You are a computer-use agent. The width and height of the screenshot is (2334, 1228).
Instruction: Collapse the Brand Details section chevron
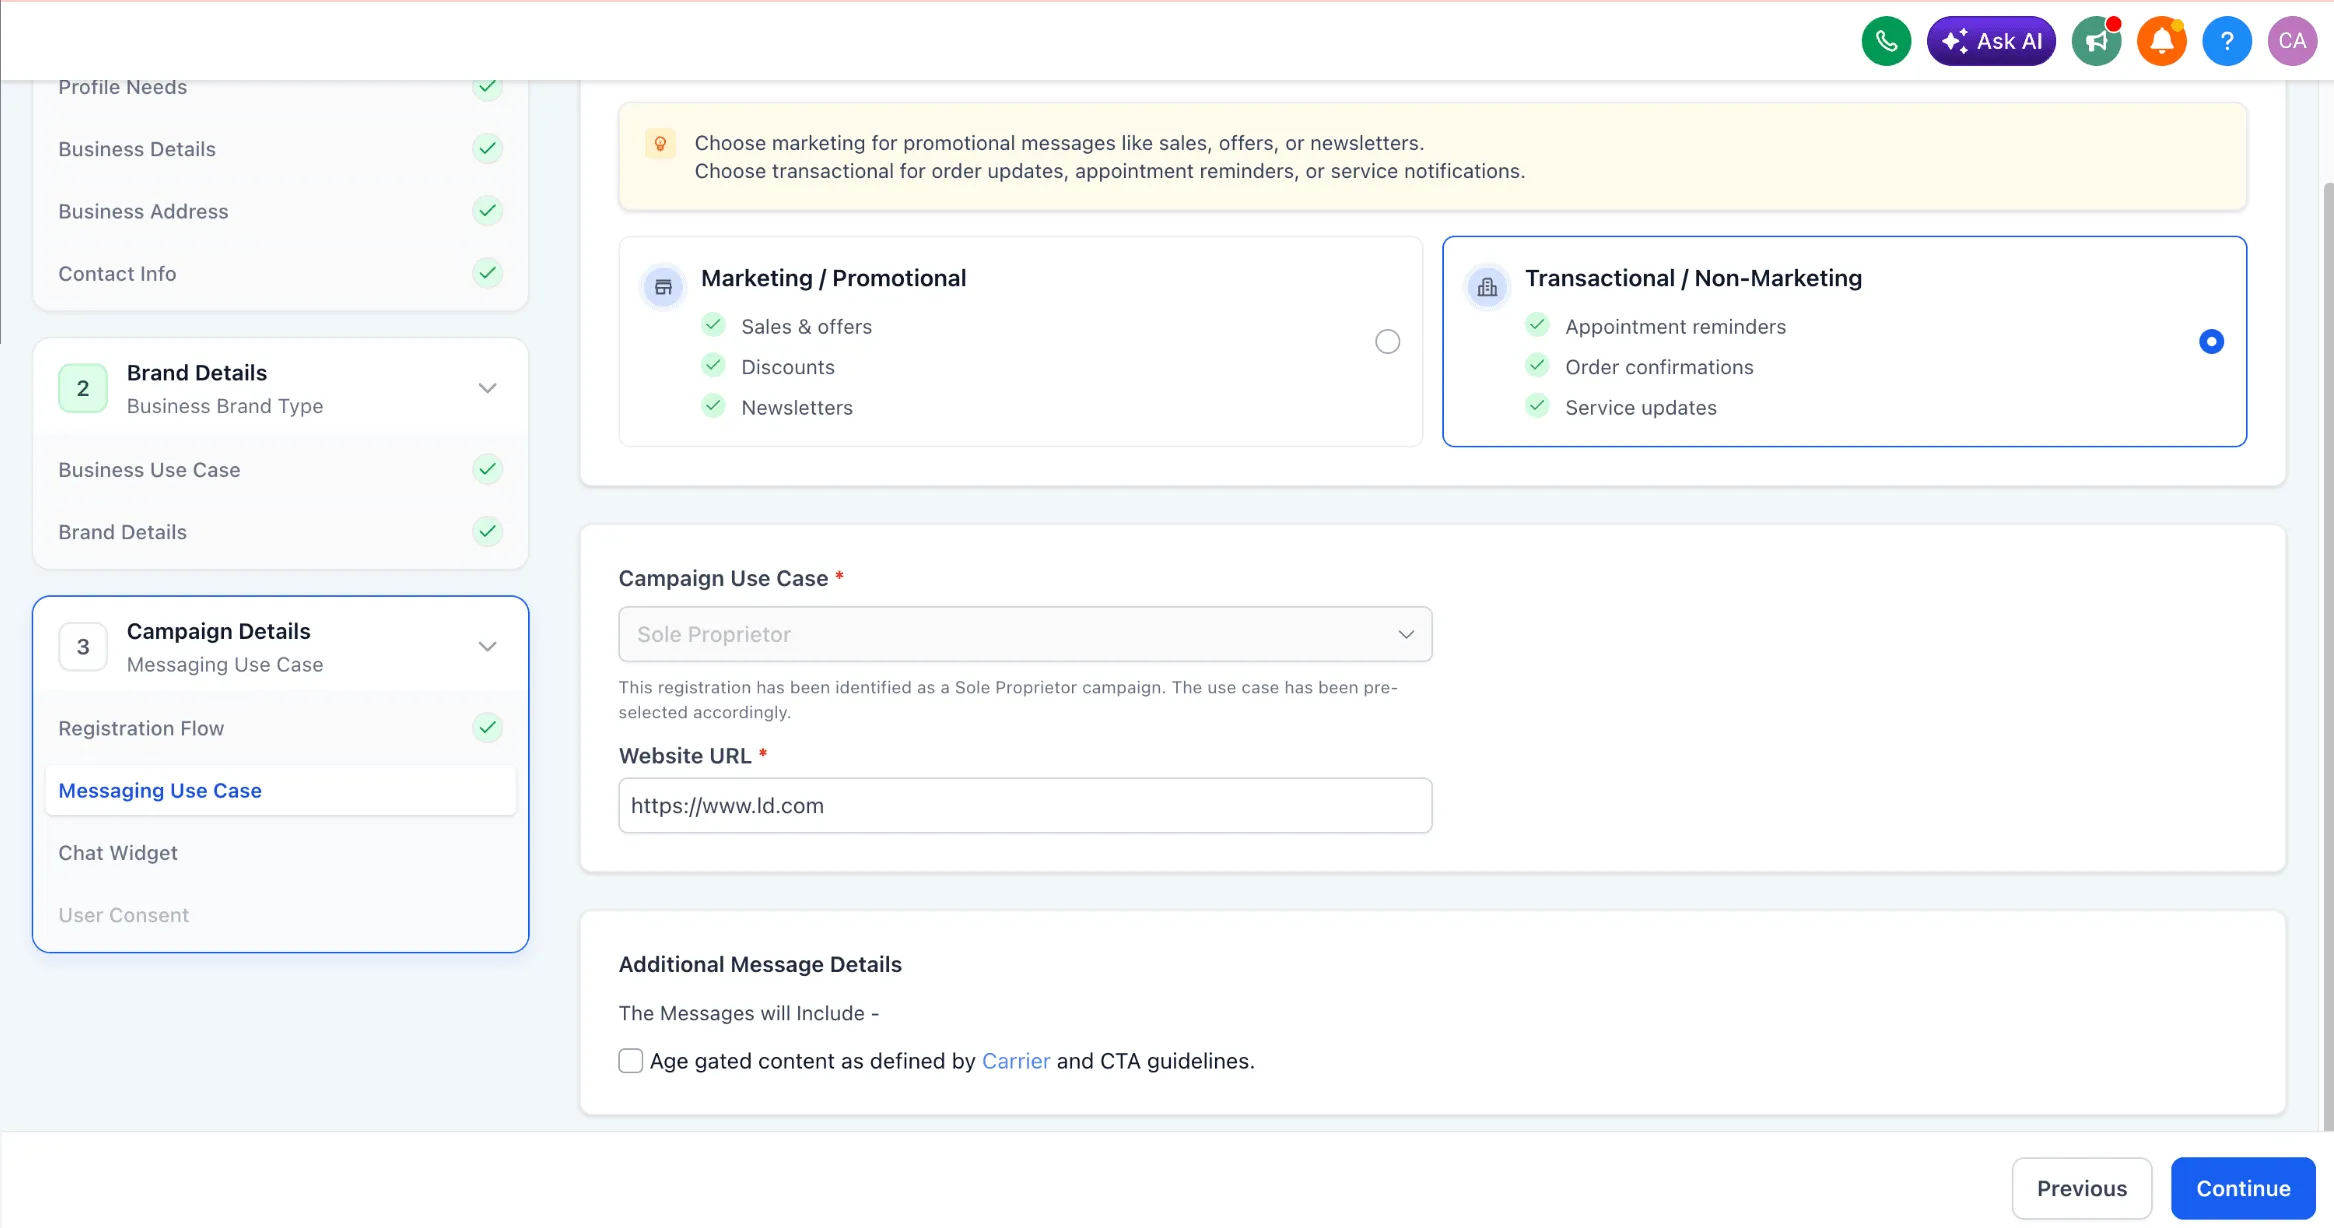[x=487, y=388]
